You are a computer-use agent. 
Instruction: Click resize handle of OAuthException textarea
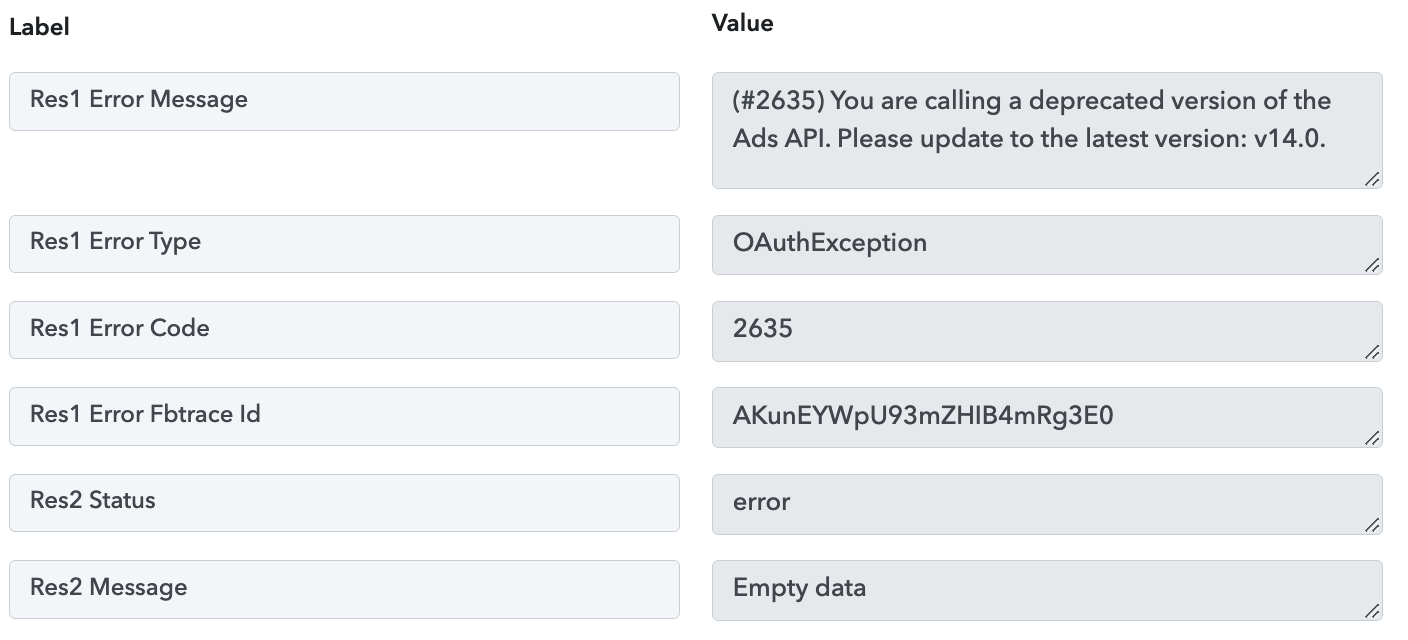pyautogui.click(x=1372, y=265)
